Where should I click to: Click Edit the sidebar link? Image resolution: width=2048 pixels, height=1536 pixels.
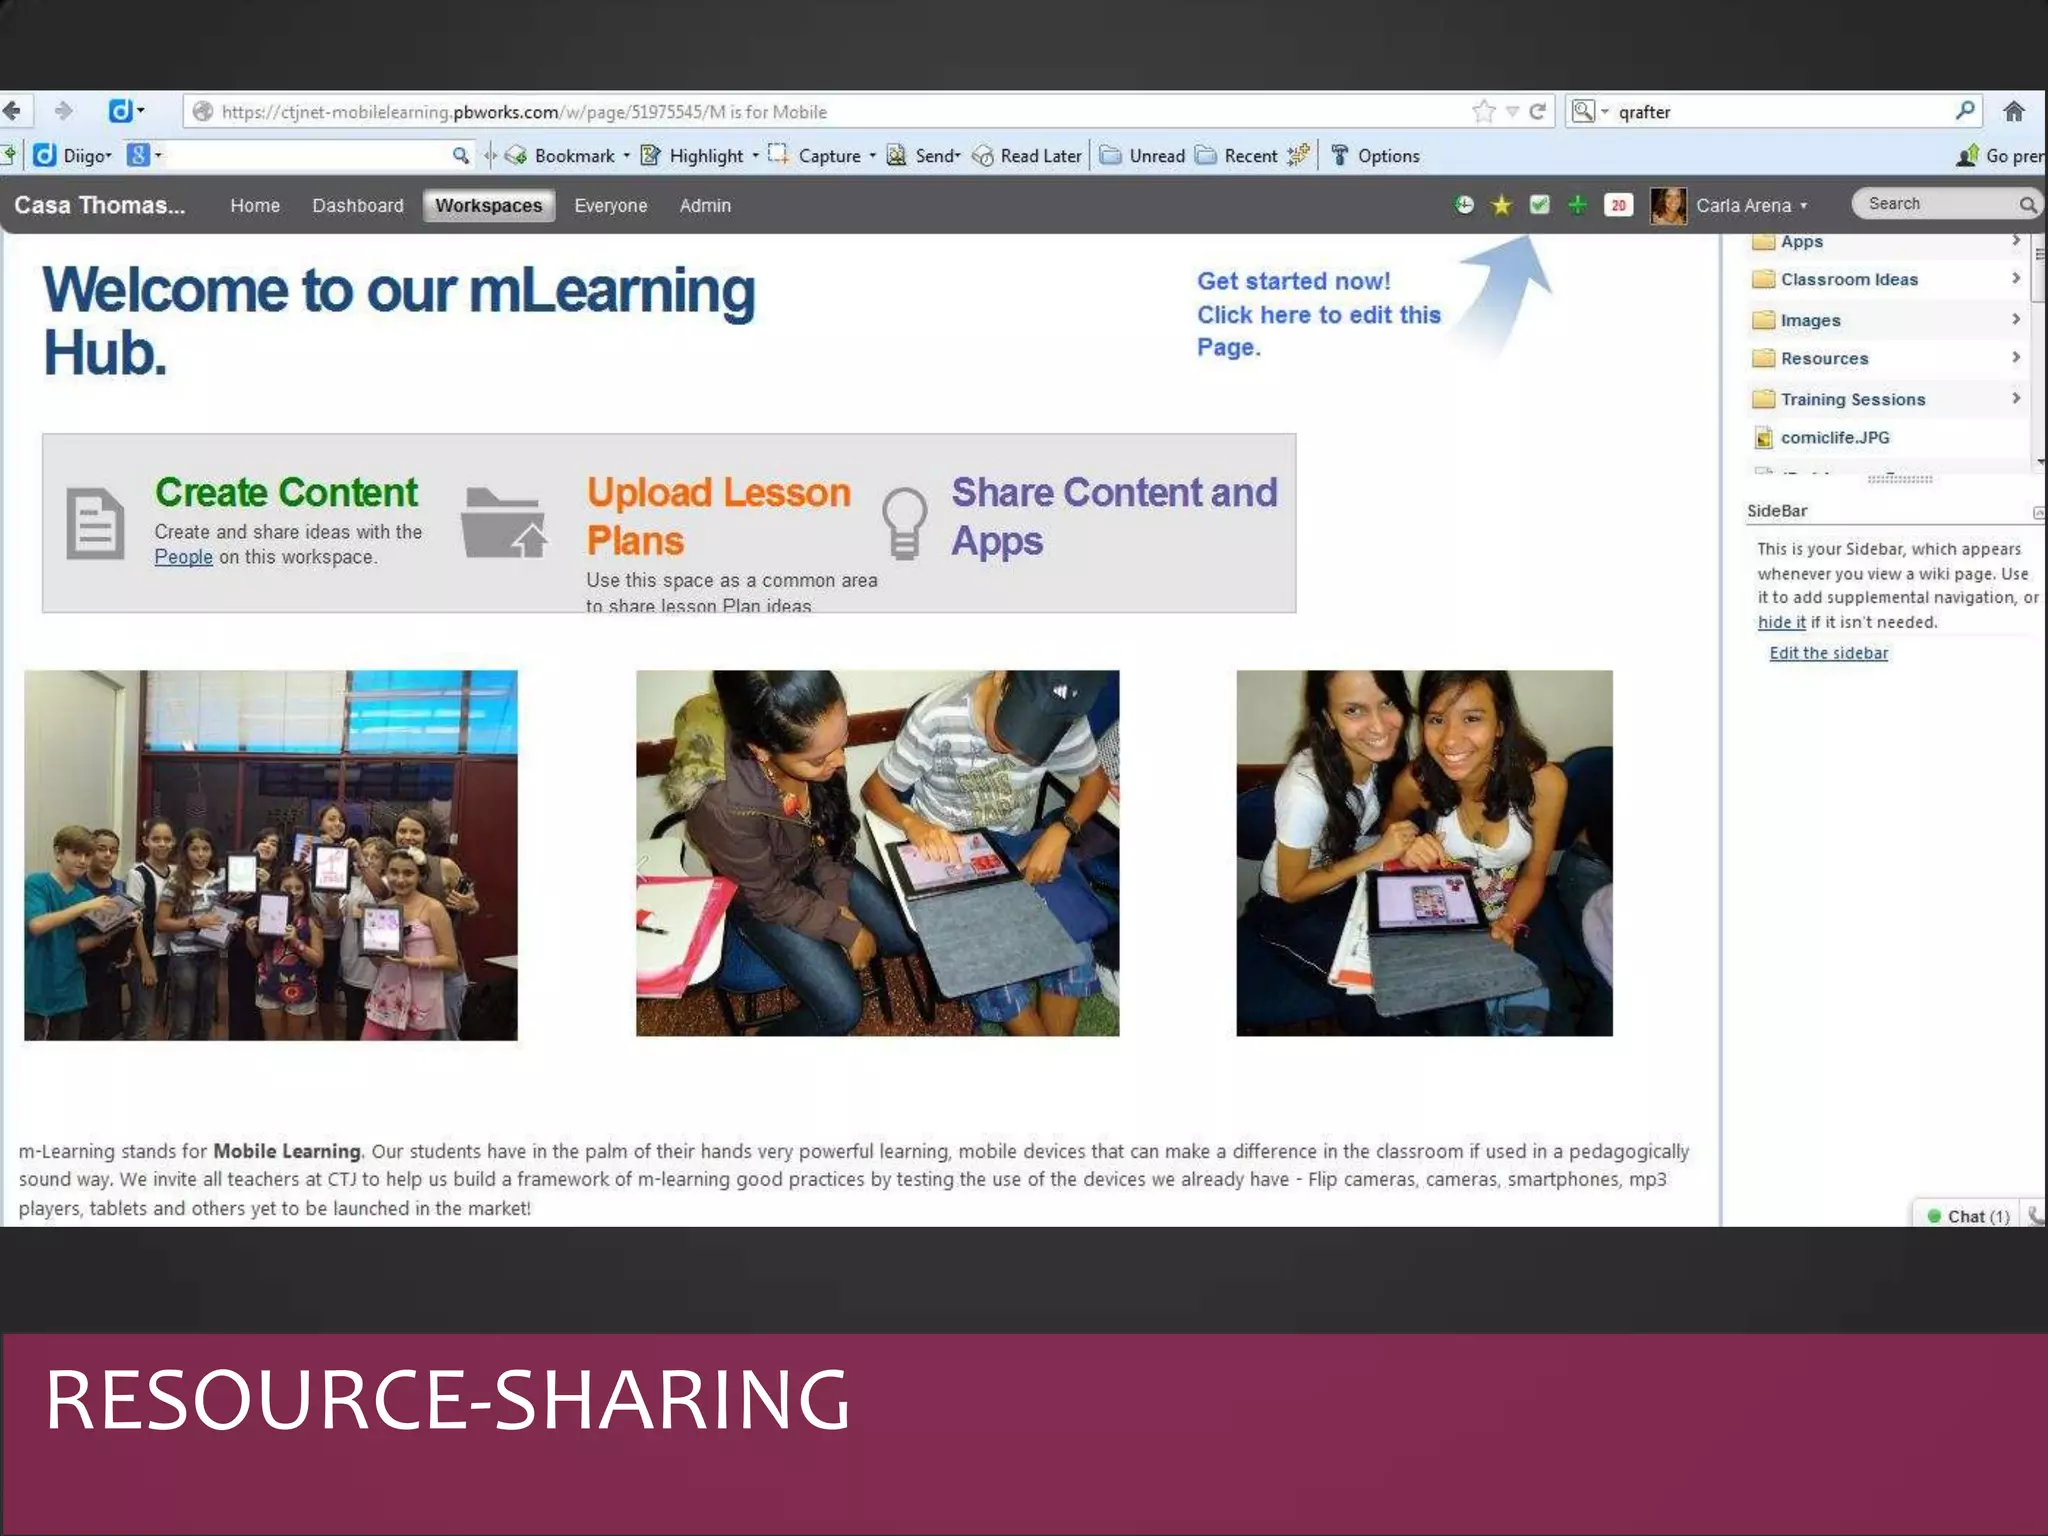click(1828, 653)
